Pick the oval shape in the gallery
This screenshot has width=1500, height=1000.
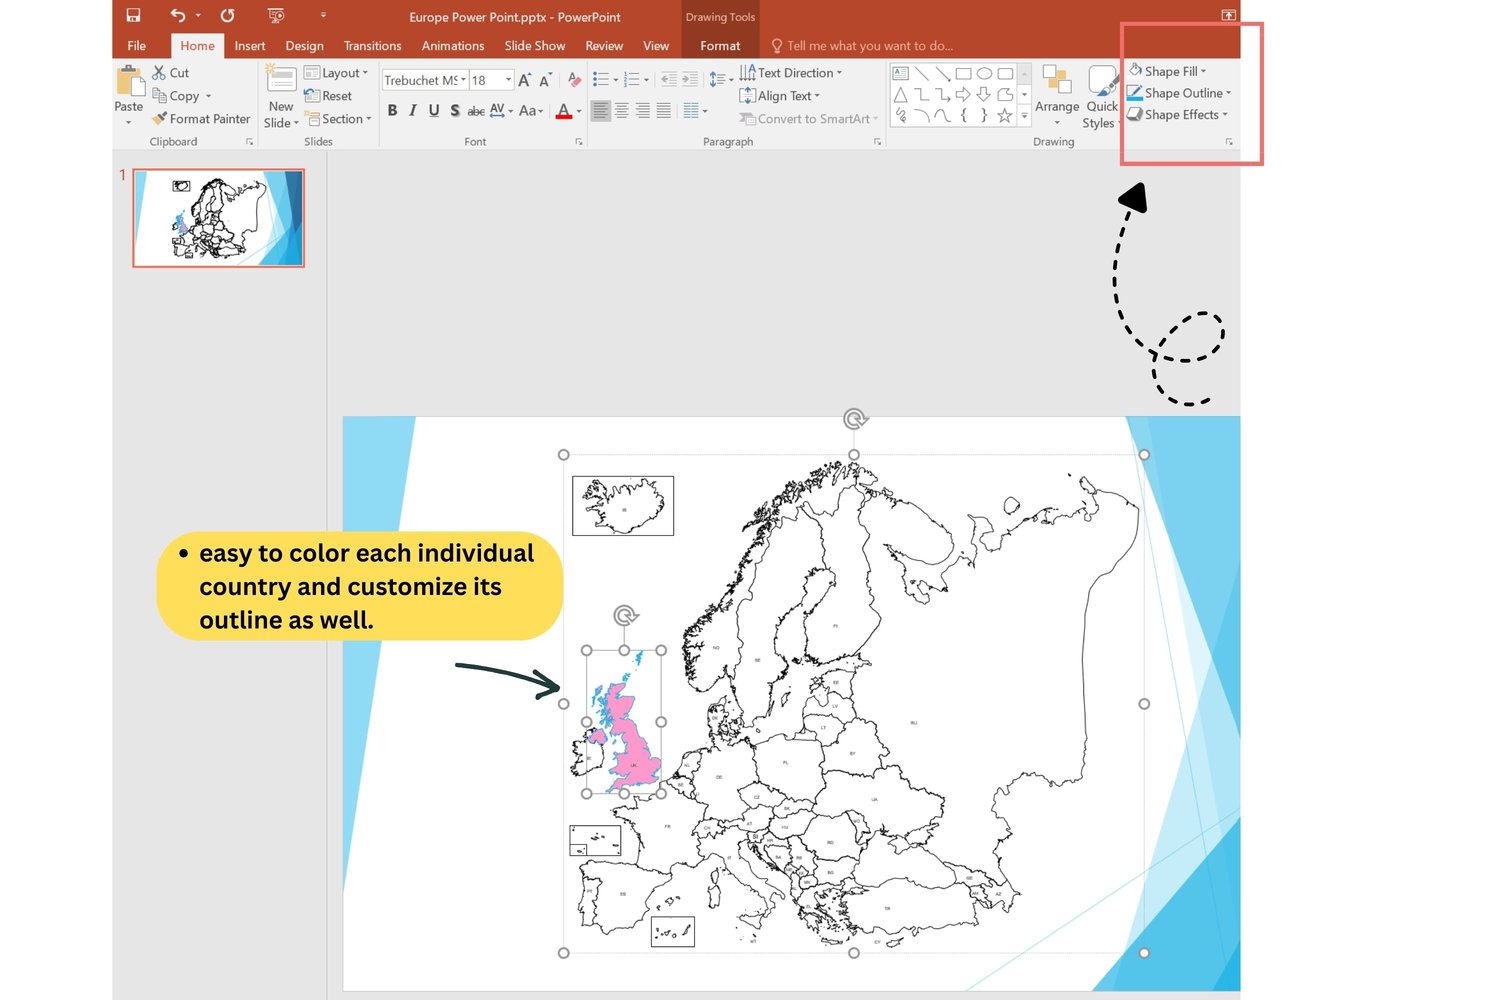tap(984, 73)
